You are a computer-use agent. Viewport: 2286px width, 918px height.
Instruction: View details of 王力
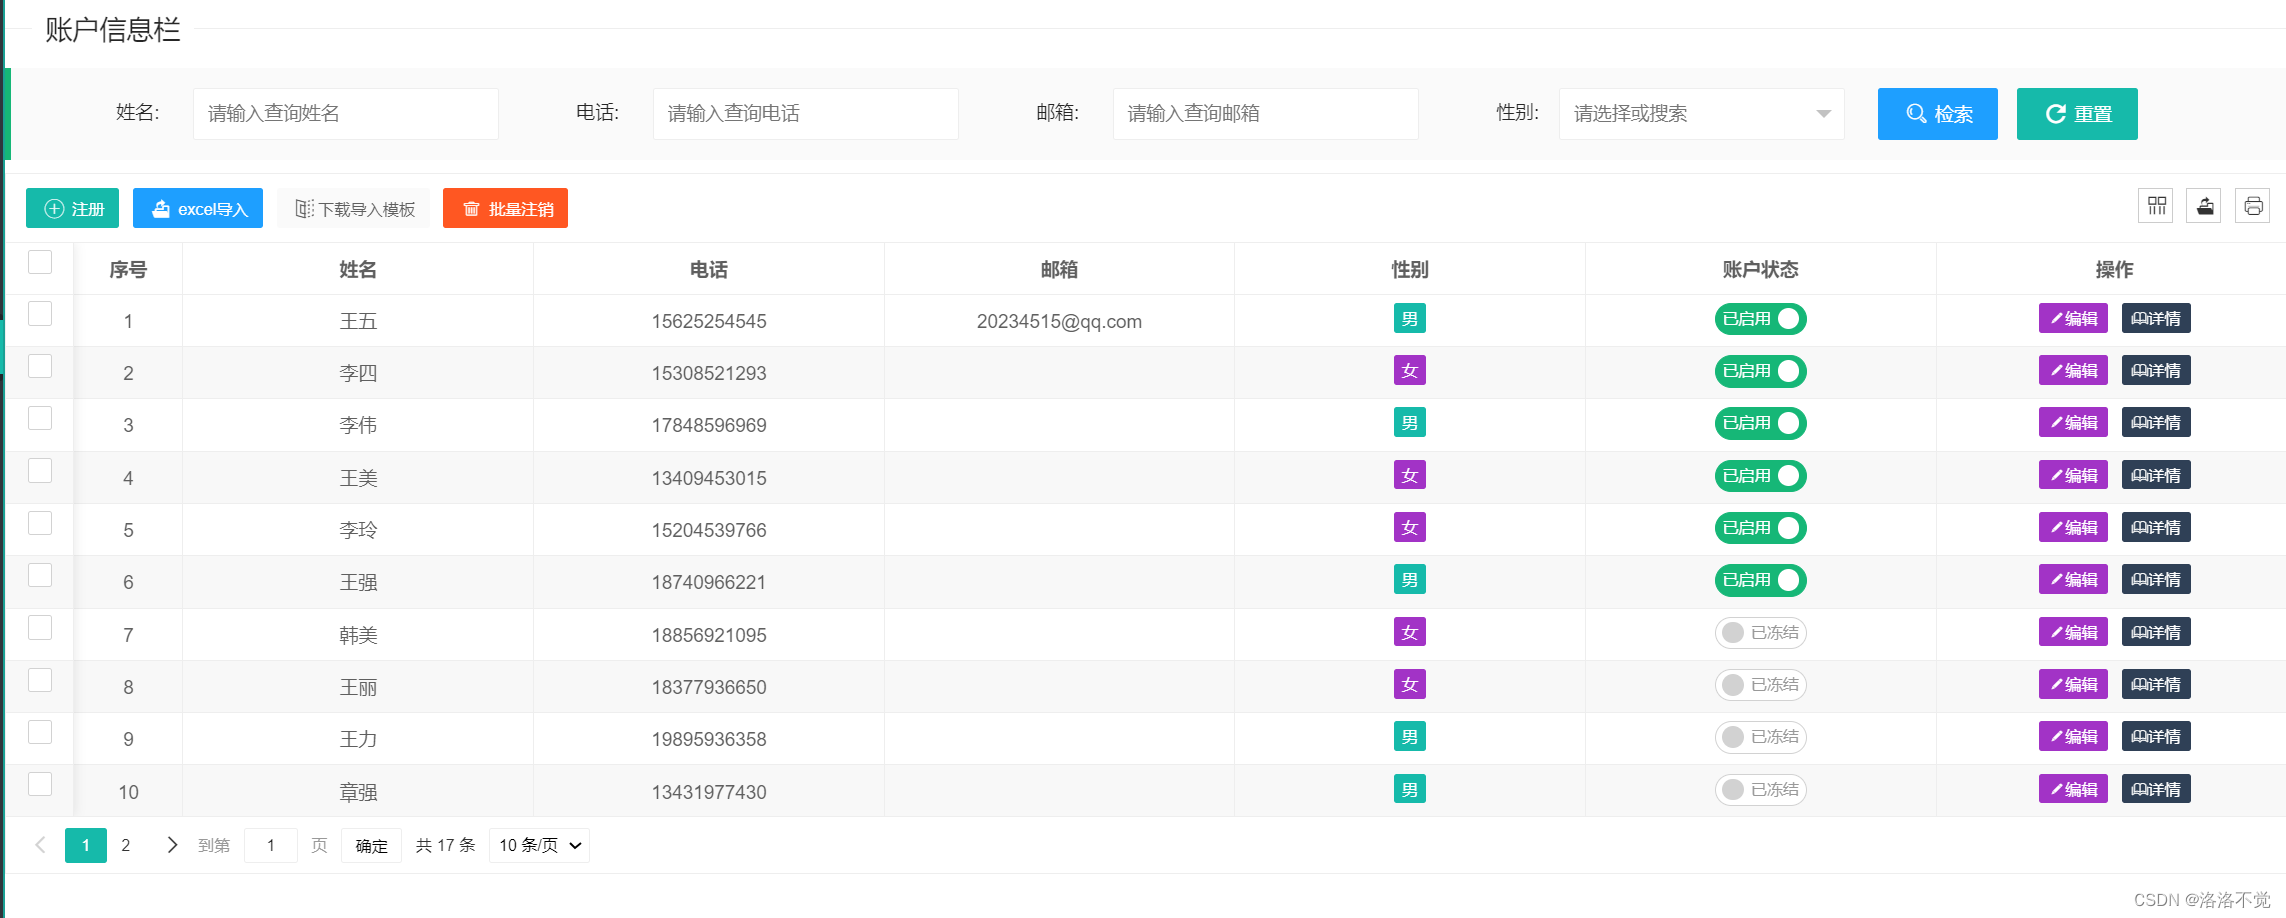tap(2156, 737)
